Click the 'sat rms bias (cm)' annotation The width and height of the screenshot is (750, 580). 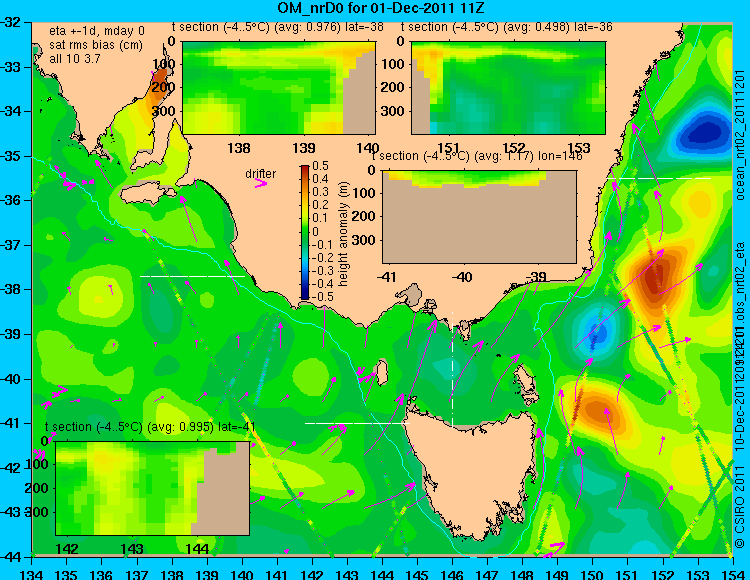[96, 45]
